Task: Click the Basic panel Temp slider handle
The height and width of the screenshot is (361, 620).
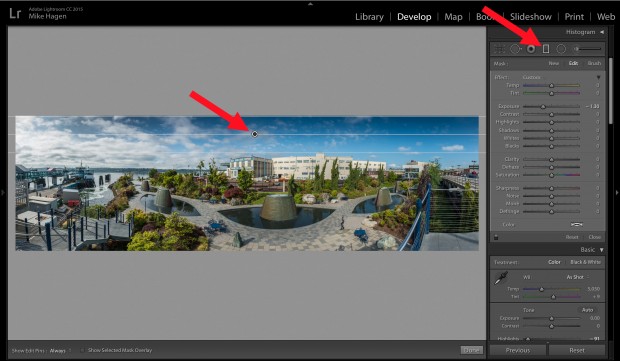Action: tap(542, 289)
